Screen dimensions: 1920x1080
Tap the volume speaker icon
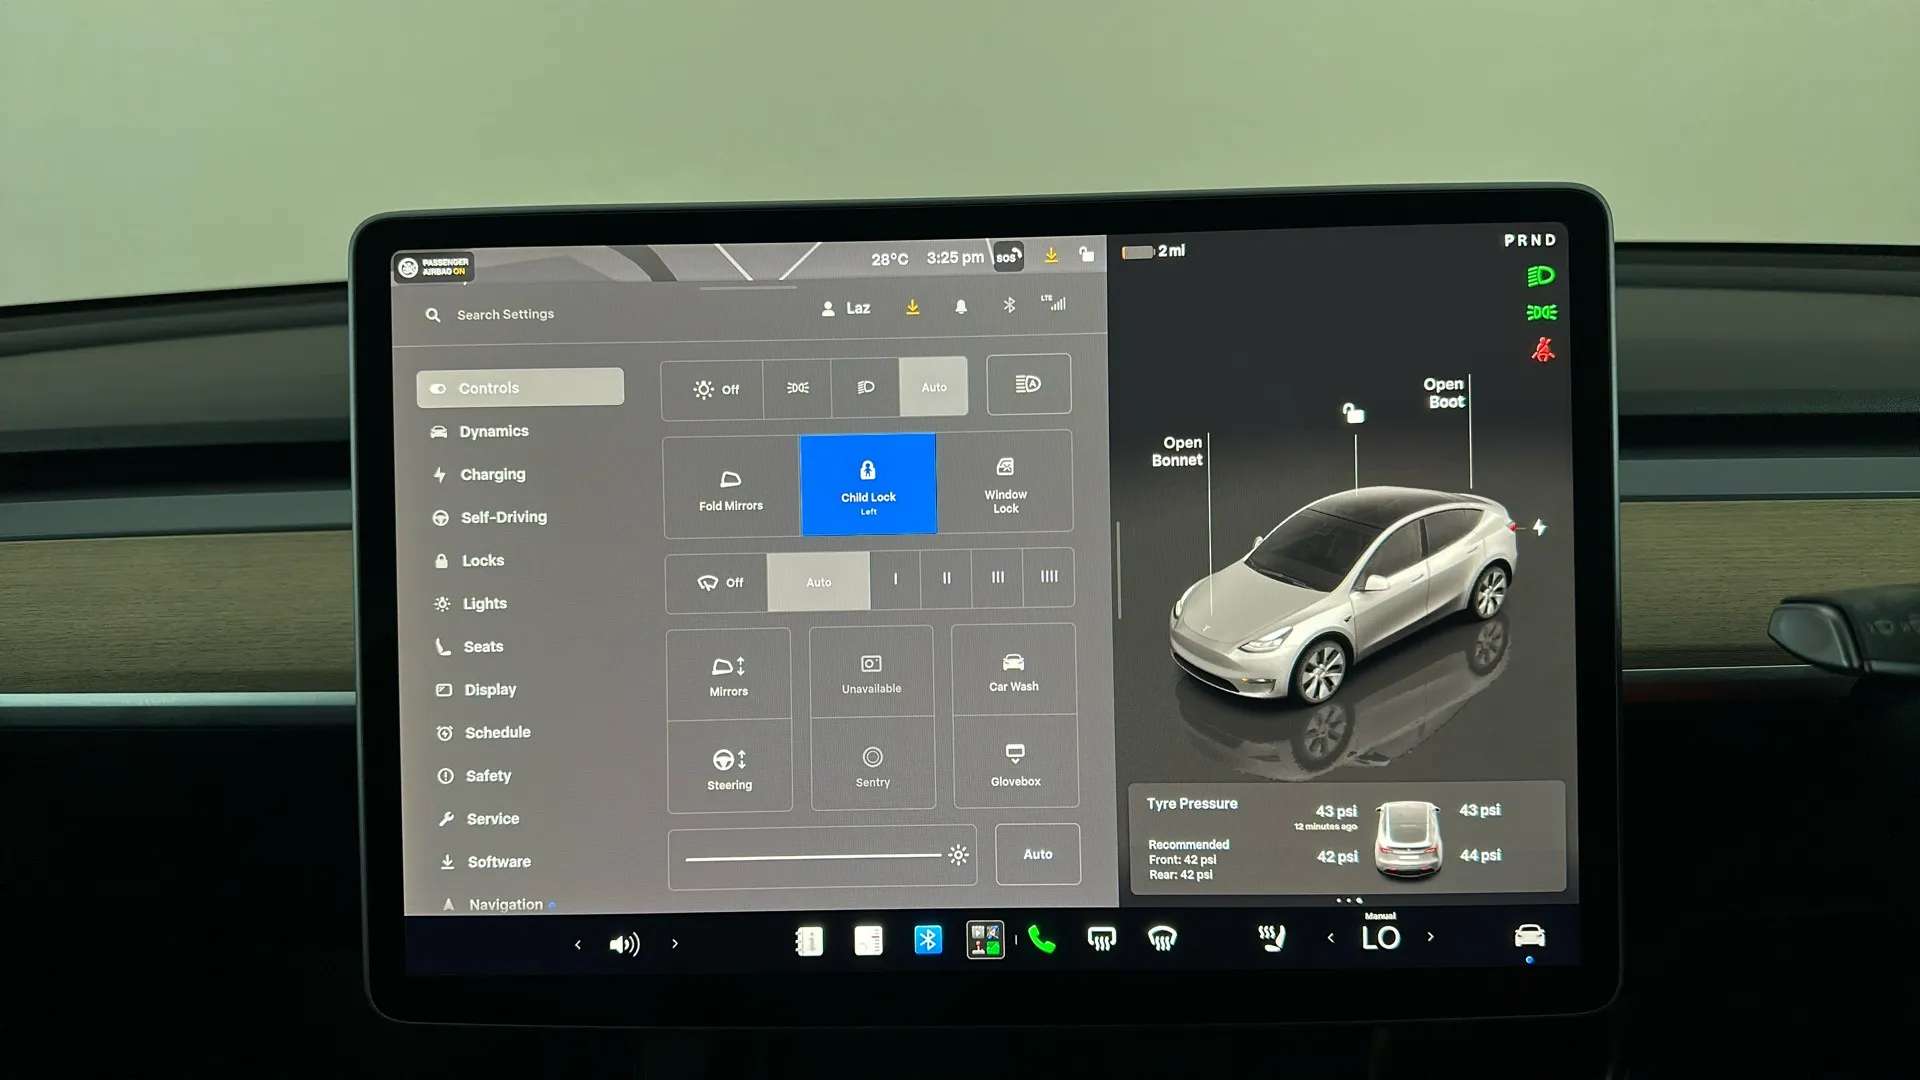click(624, 944)
